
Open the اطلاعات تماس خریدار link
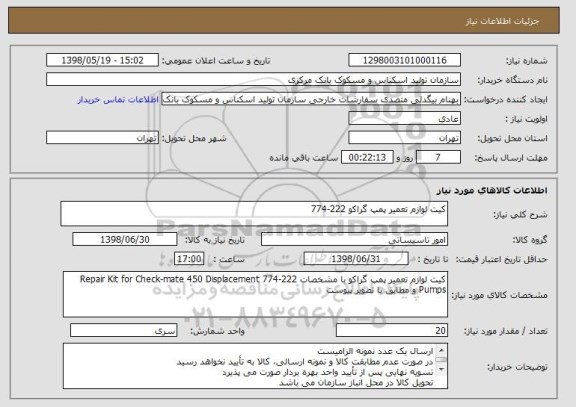[x=118, y=100]
